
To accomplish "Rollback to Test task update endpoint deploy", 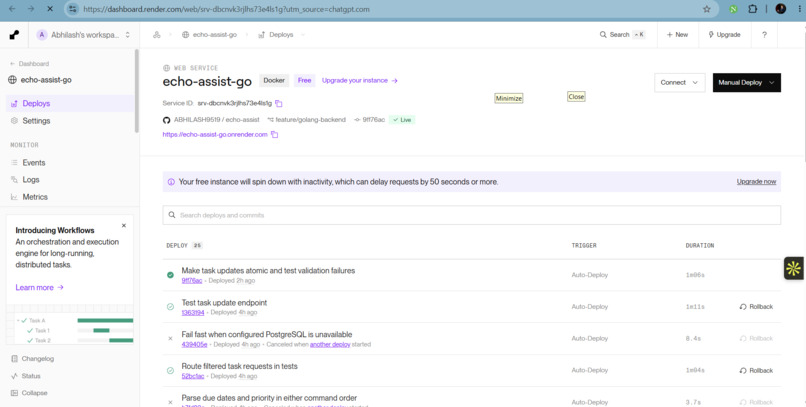I will point(756,307).
